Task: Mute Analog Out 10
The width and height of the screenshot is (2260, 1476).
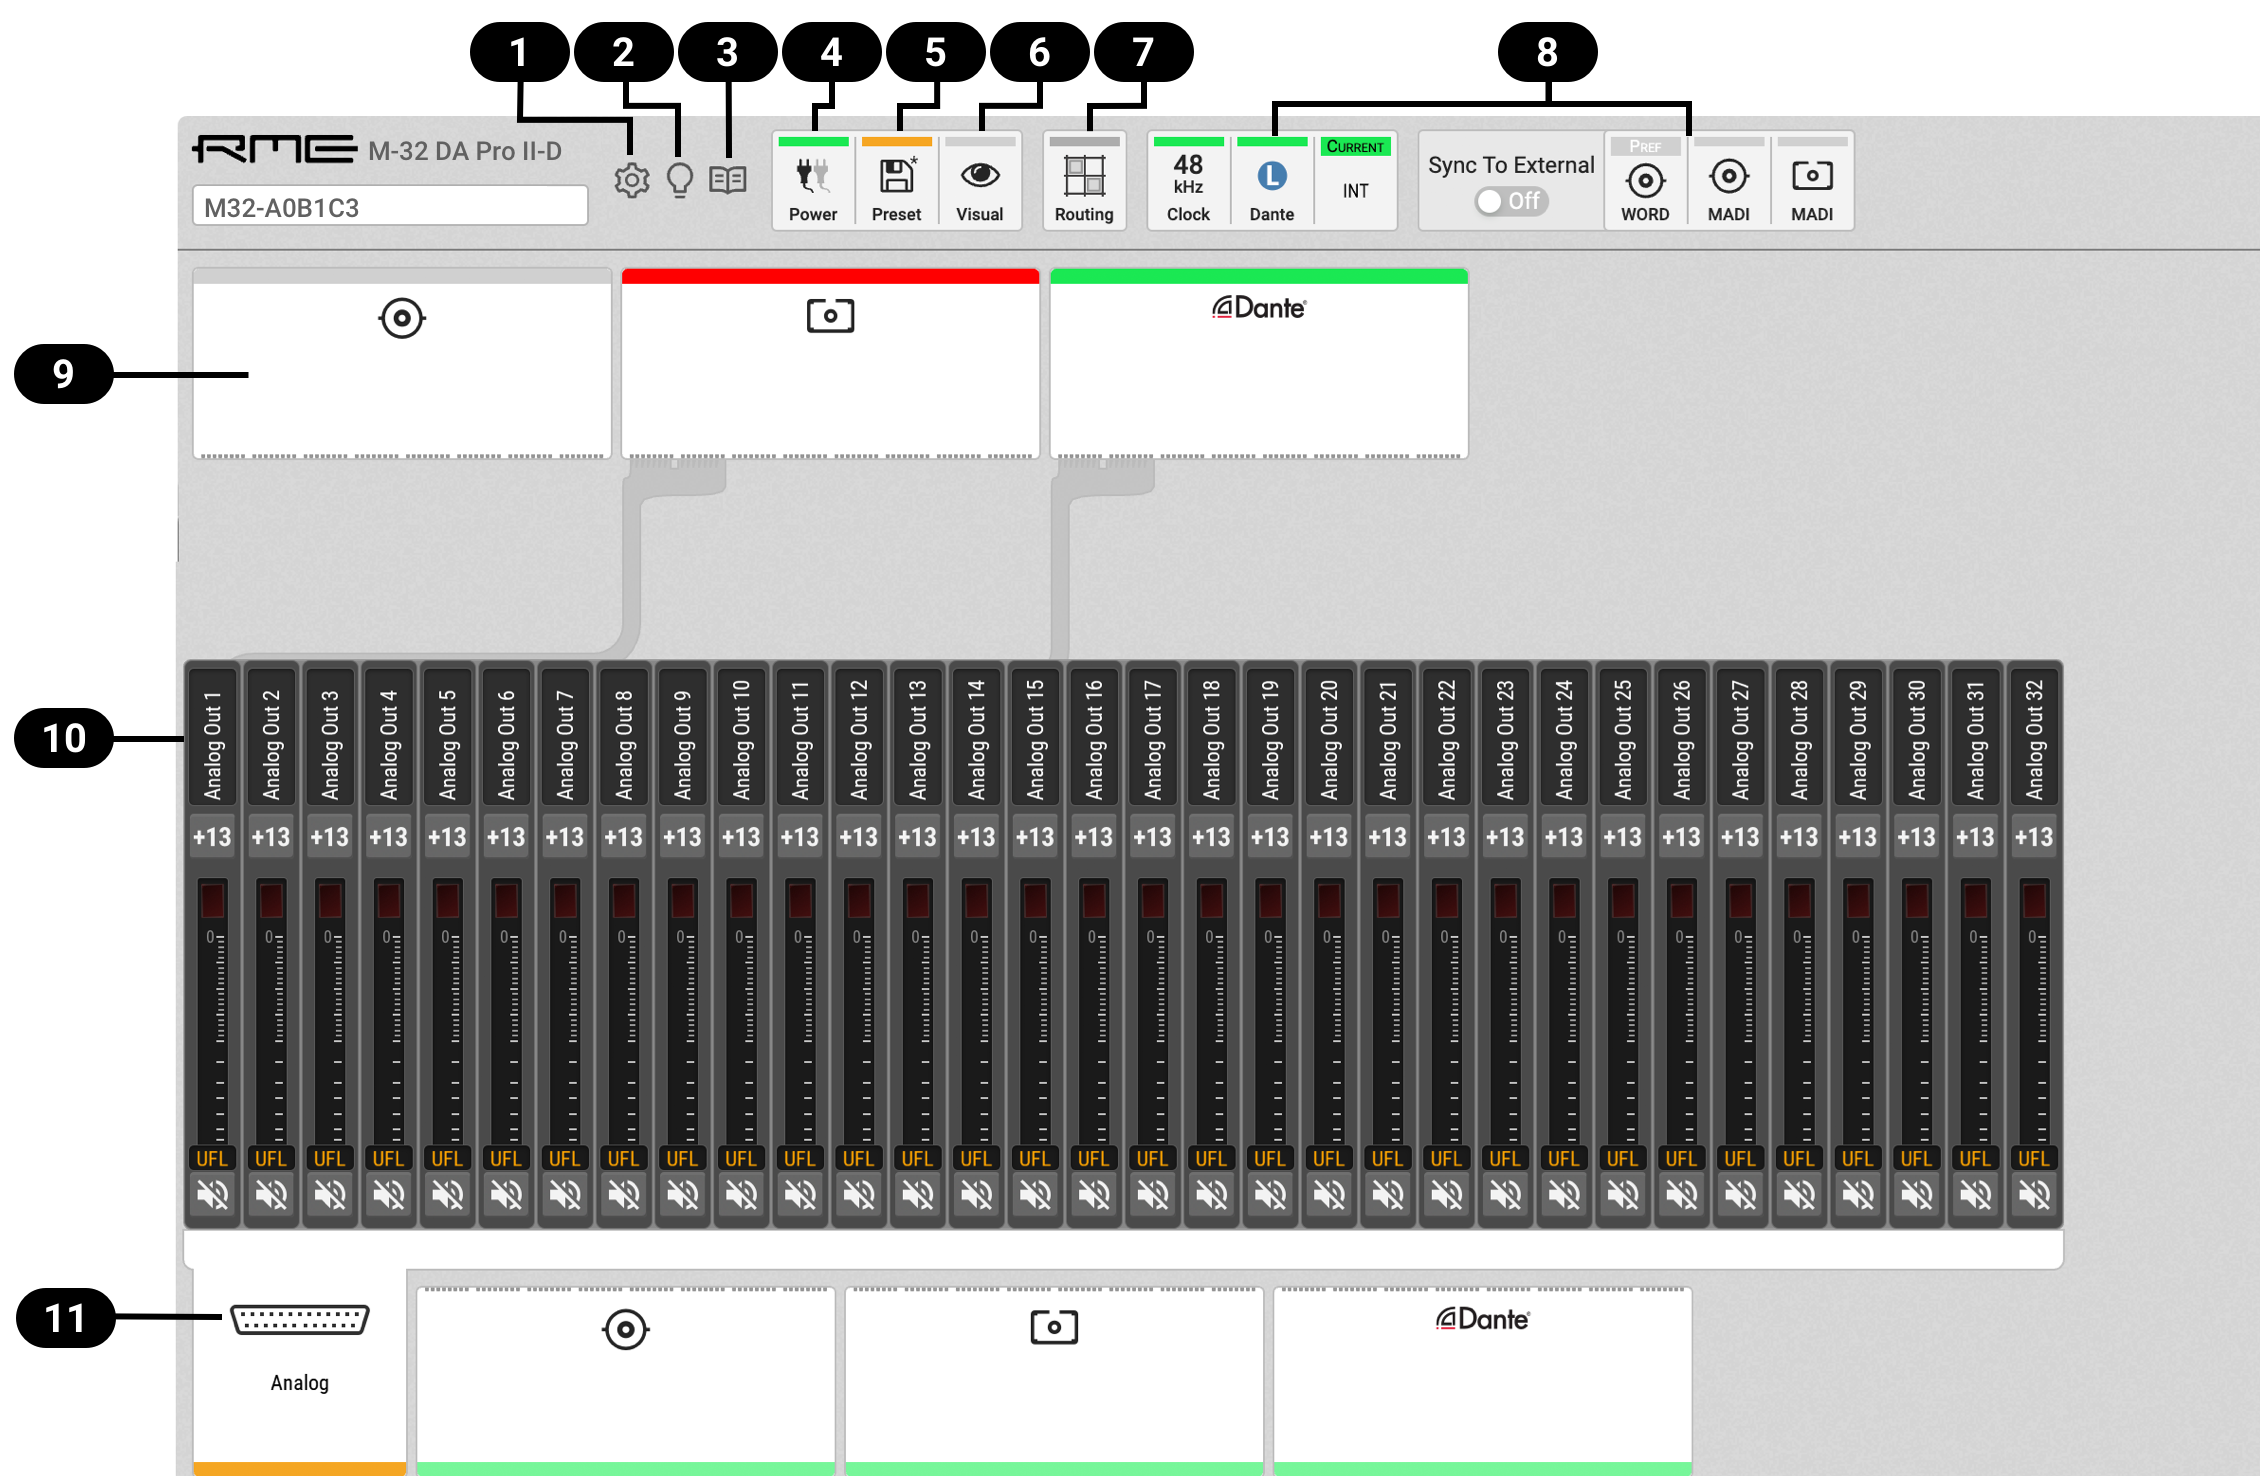Action: coord(741,1194)
